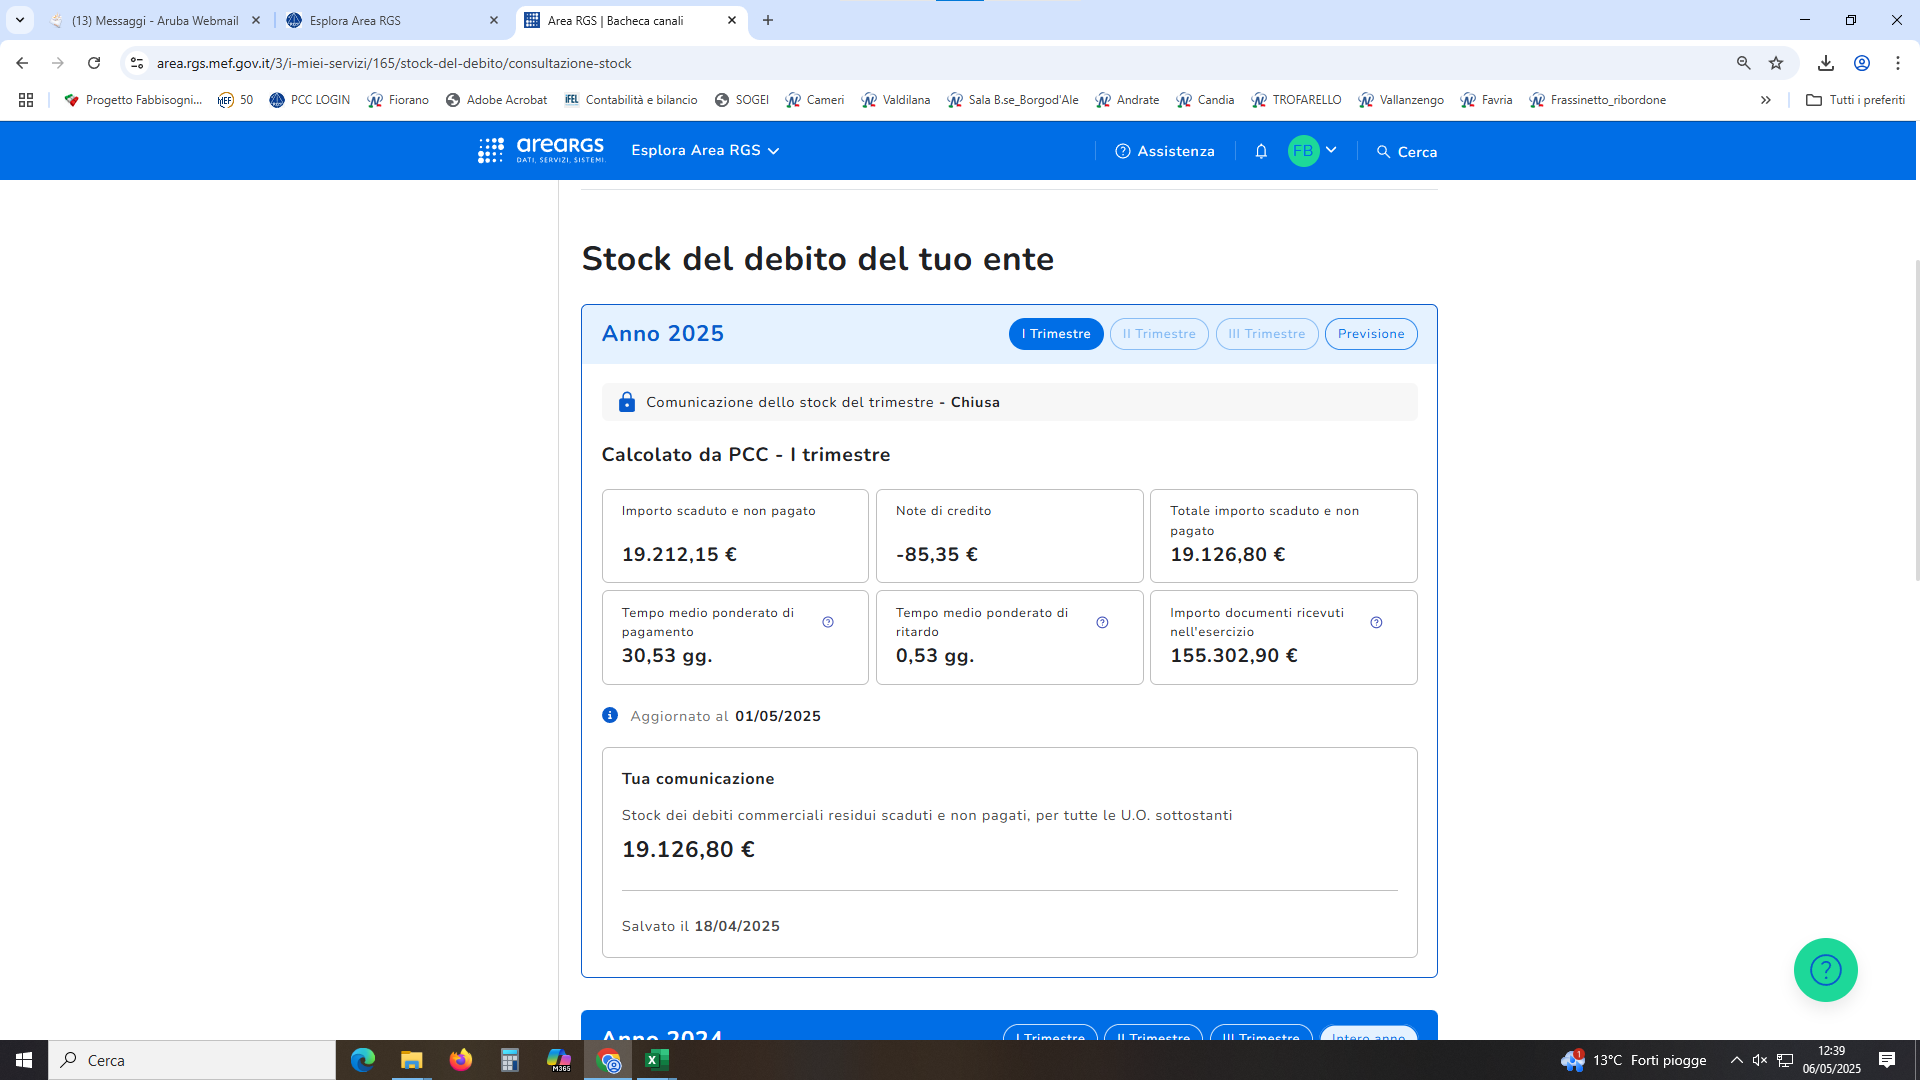The width and height of the screenshot is (1920, 1080).
Task: Click the green floating help button
Action: pyautogui.click(x=1825, y=969)
